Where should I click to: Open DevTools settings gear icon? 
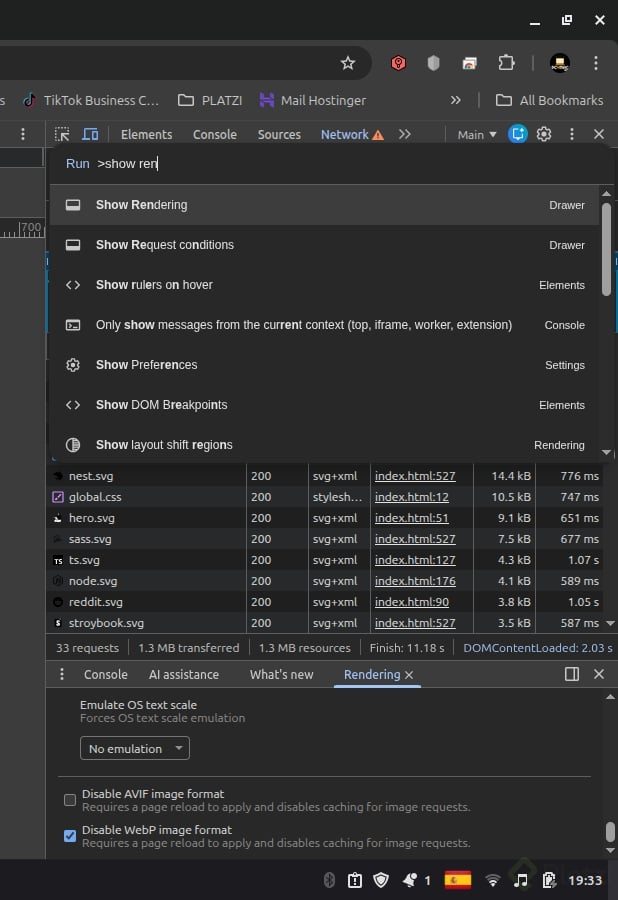544,134
